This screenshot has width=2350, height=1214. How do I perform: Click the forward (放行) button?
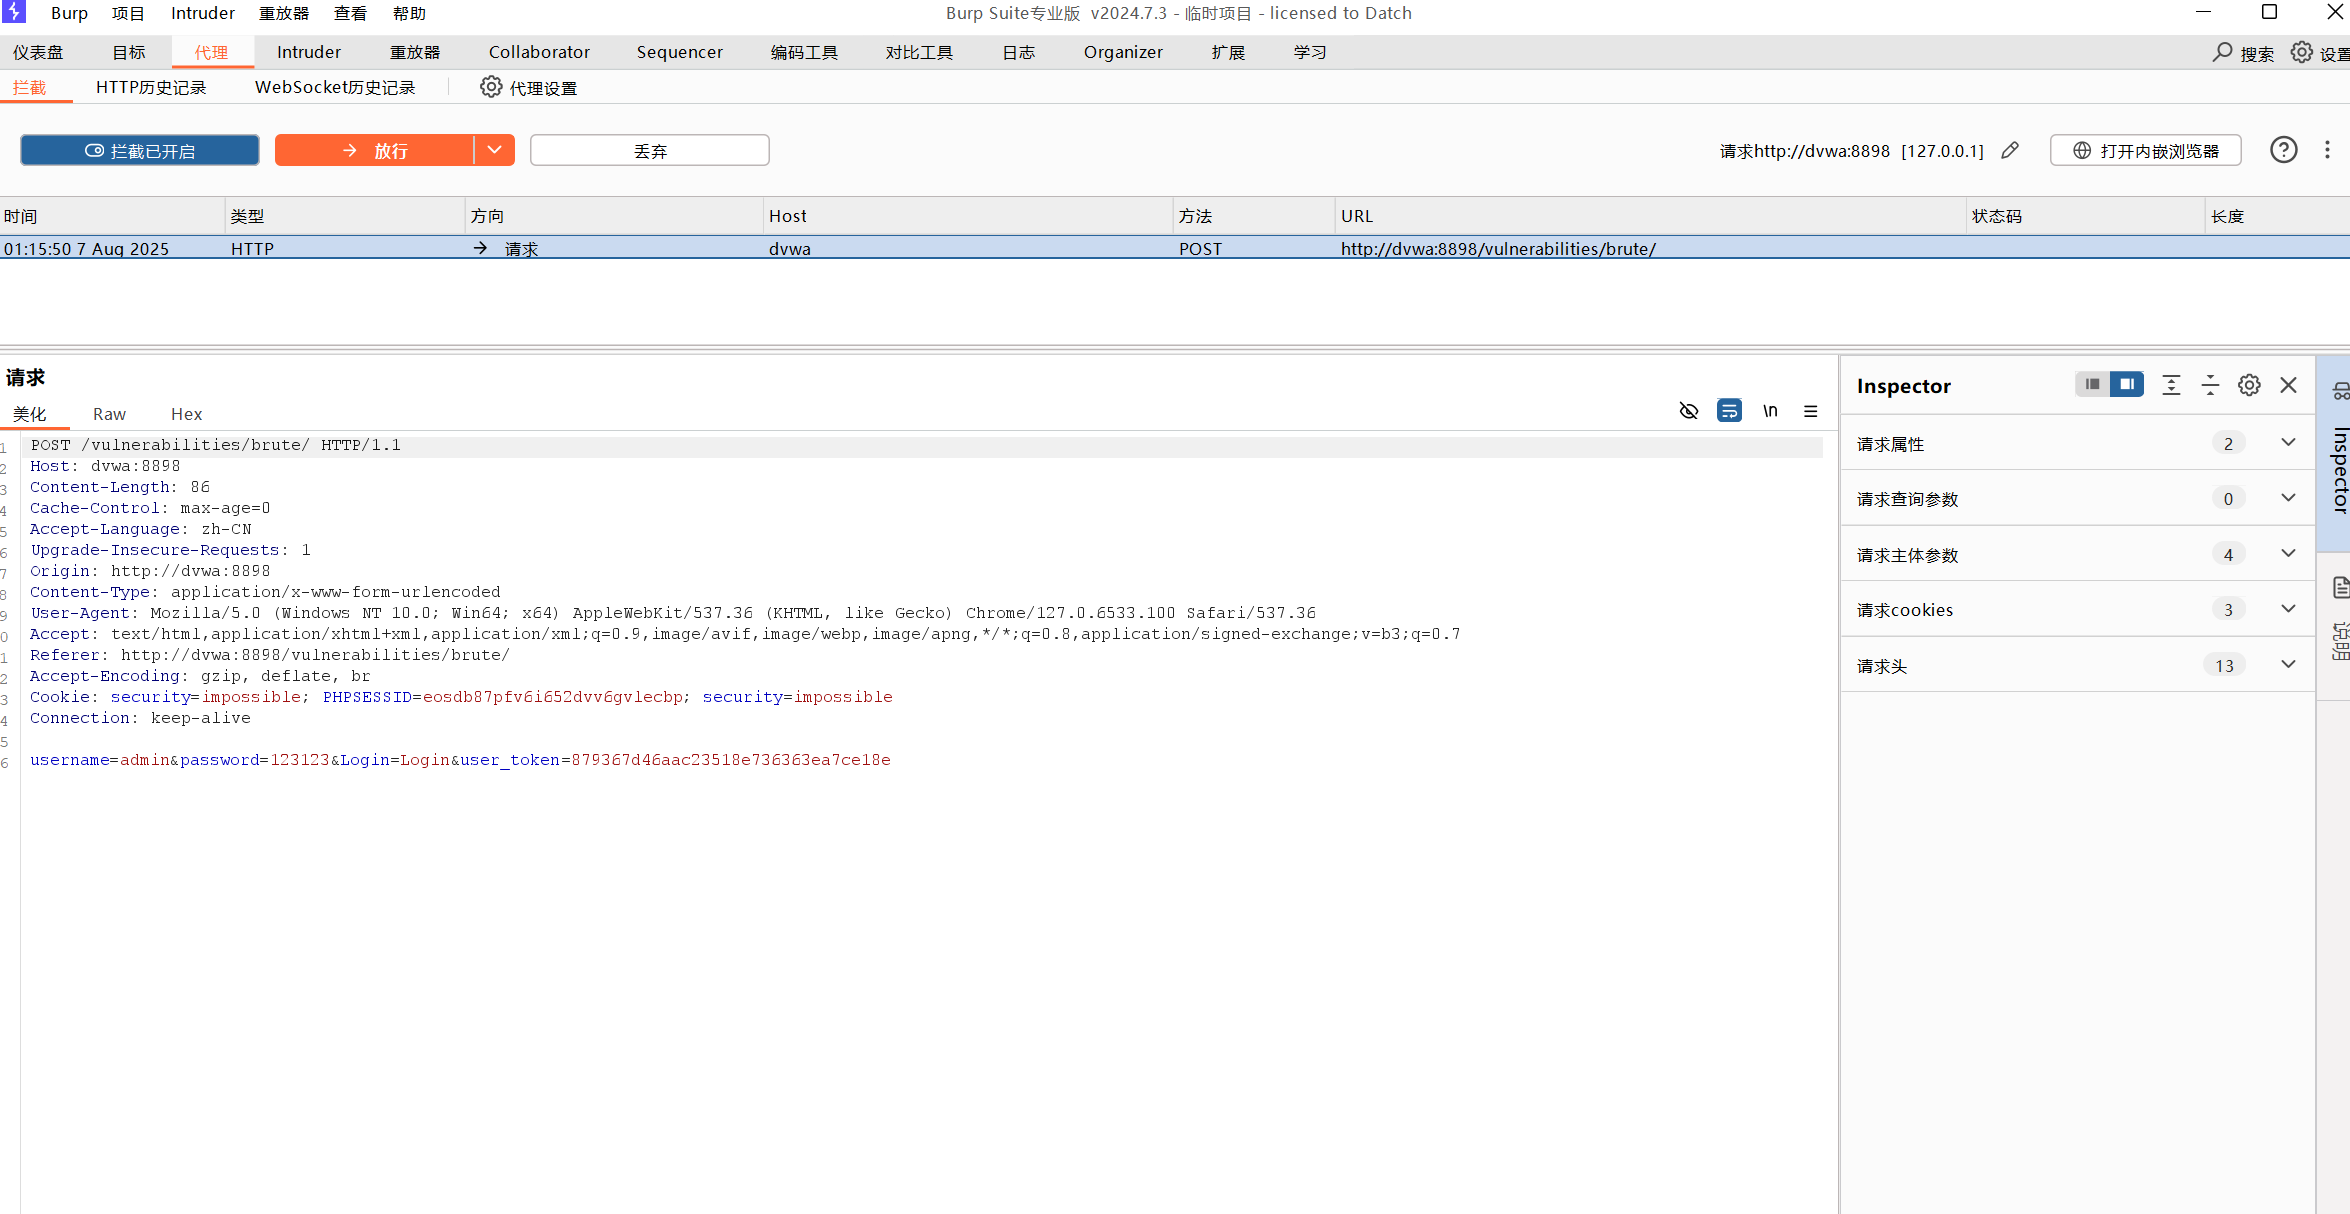pos(374,150)
